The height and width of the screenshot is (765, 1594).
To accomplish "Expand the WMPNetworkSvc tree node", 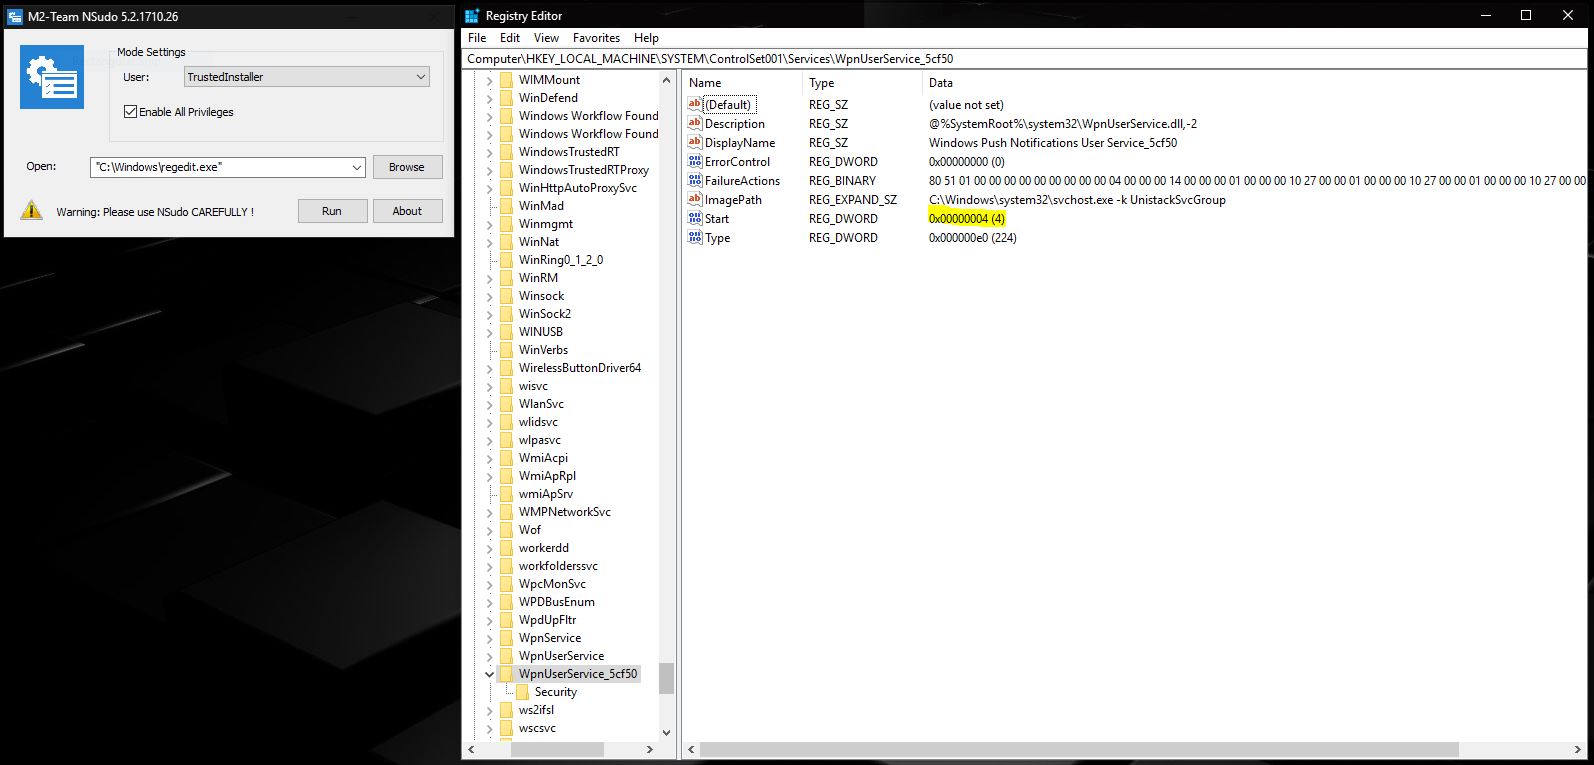I will pos(489,512).
